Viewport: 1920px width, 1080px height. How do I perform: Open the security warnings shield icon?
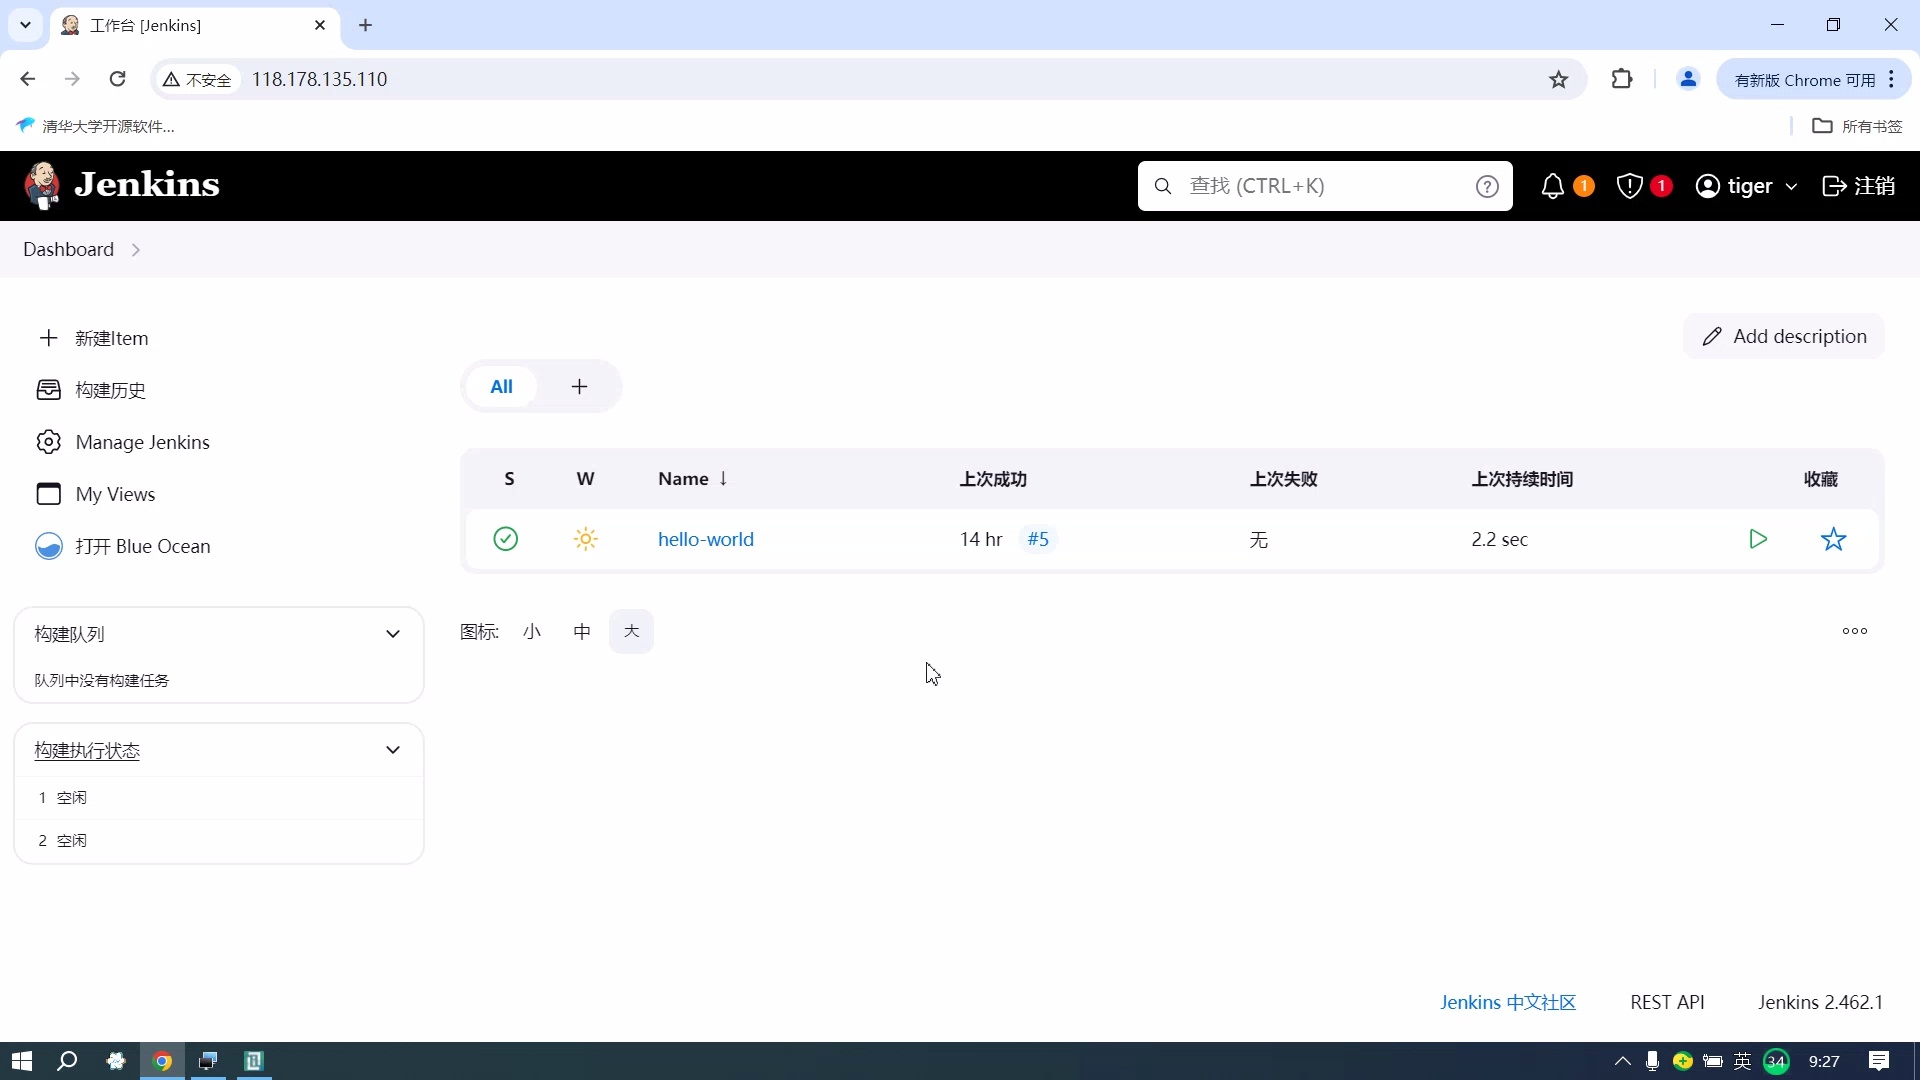click(x=1630, y=186)
